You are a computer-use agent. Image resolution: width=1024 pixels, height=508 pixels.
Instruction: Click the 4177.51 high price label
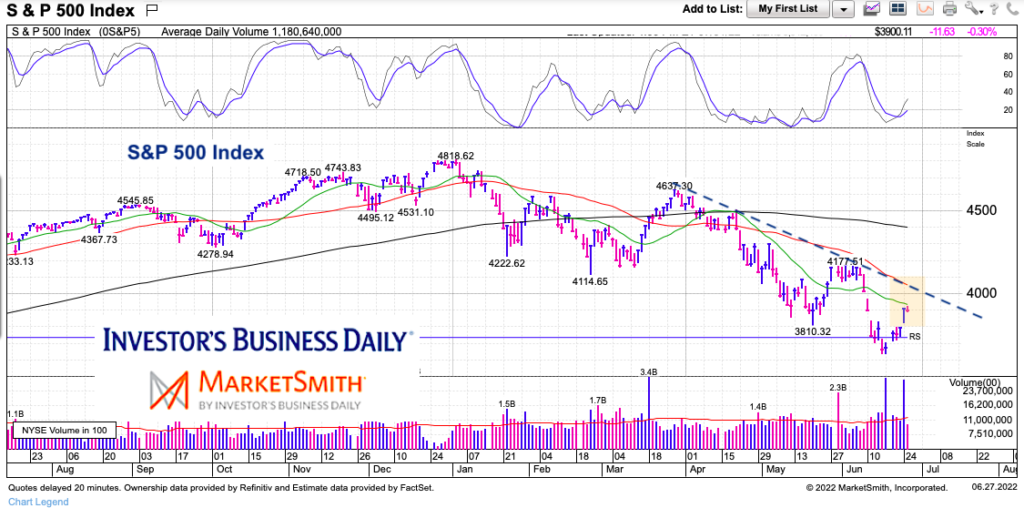point(846,261)
